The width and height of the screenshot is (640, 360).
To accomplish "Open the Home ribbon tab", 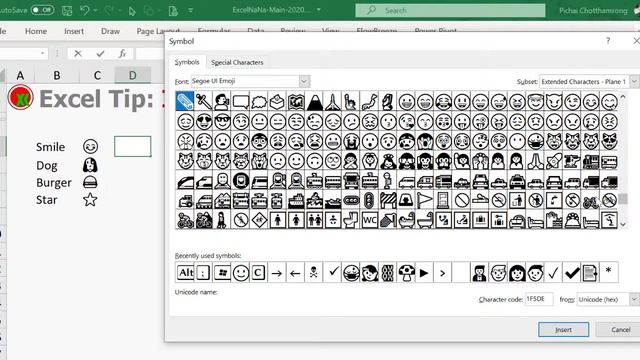I will point(36,31).
